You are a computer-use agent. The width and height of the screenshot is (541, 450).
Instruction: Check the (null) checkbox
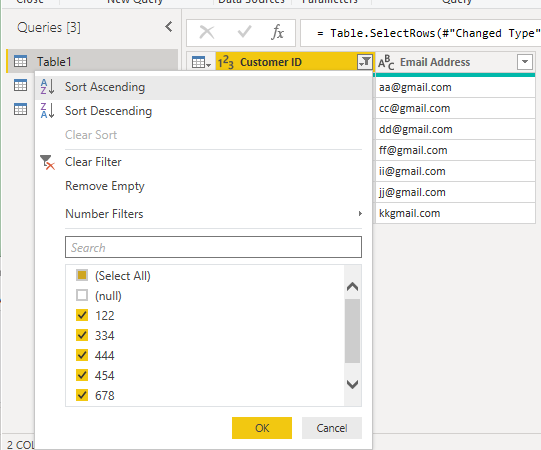click(82, 295)
